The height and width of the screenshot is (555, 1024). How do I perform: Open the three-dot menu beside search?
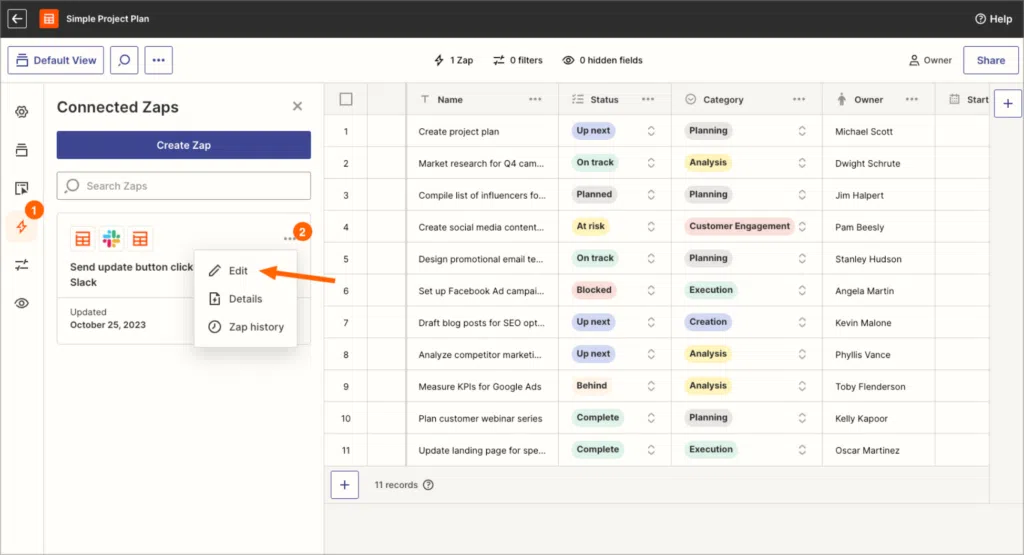pyautogui.click(x=159, y=60)
